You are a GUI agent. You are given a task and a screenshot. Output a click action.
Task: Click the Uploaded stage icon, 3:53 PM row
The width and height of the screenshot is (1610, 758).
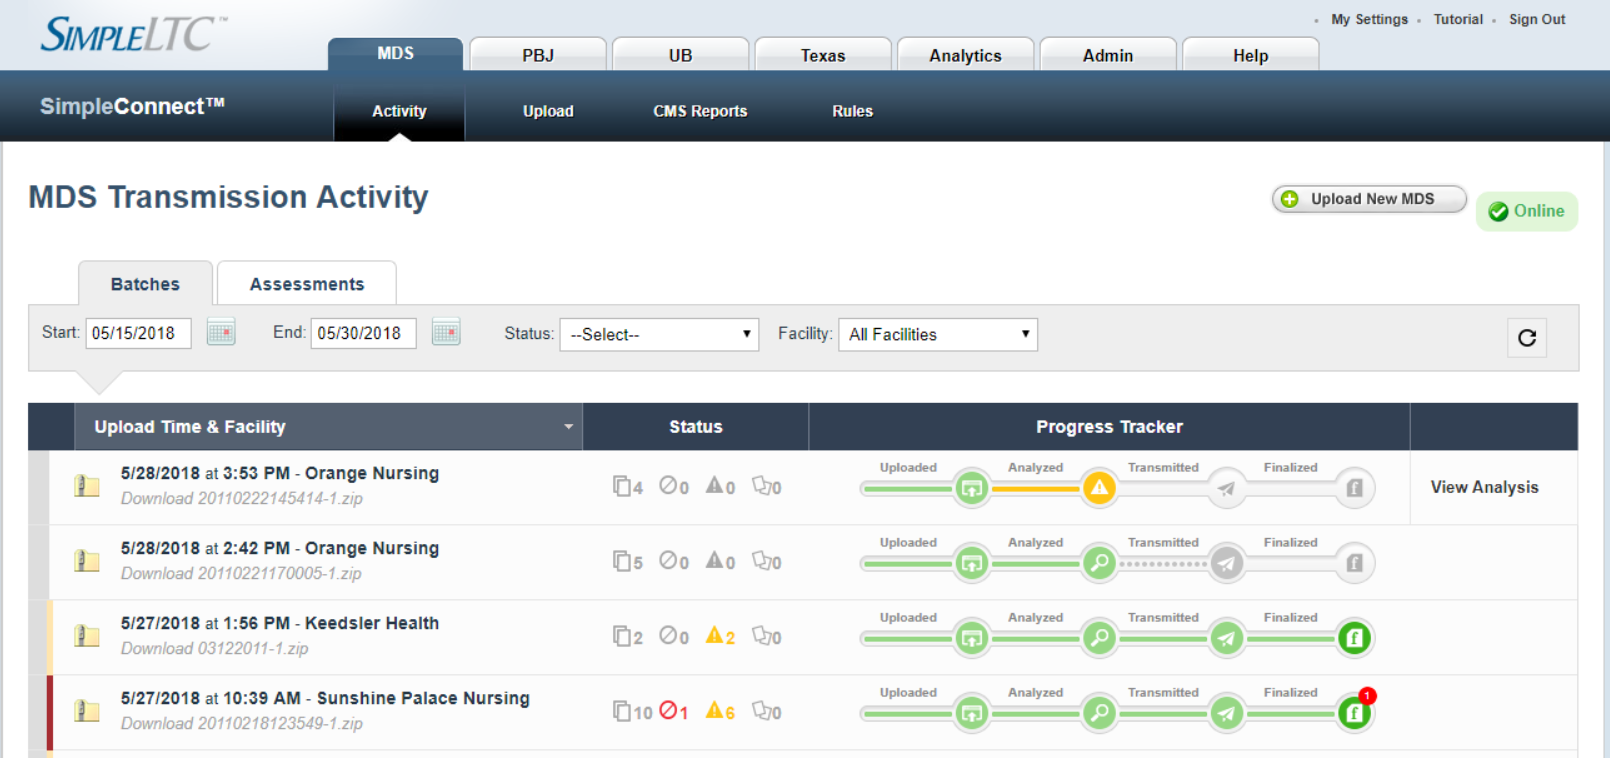point(971,488)
